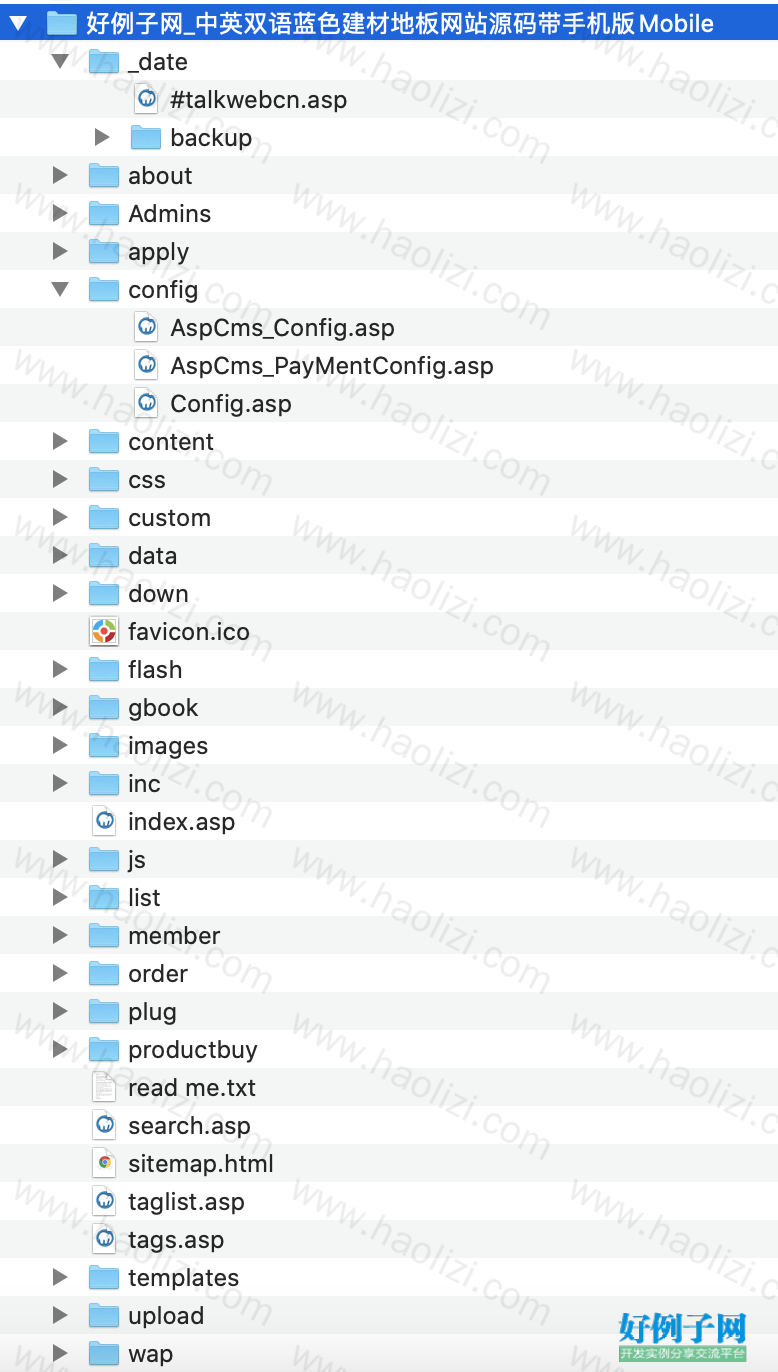
Task: Select the taglist.asp file
Action: tap(186, 1201)
